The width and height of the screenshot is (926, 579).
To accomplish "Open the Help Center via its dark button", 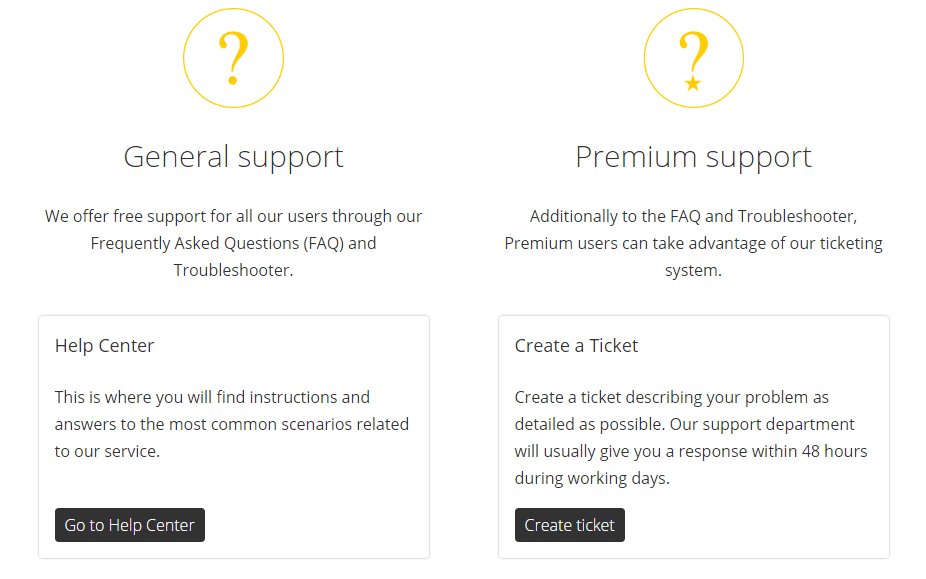I will tap(130, 525).
